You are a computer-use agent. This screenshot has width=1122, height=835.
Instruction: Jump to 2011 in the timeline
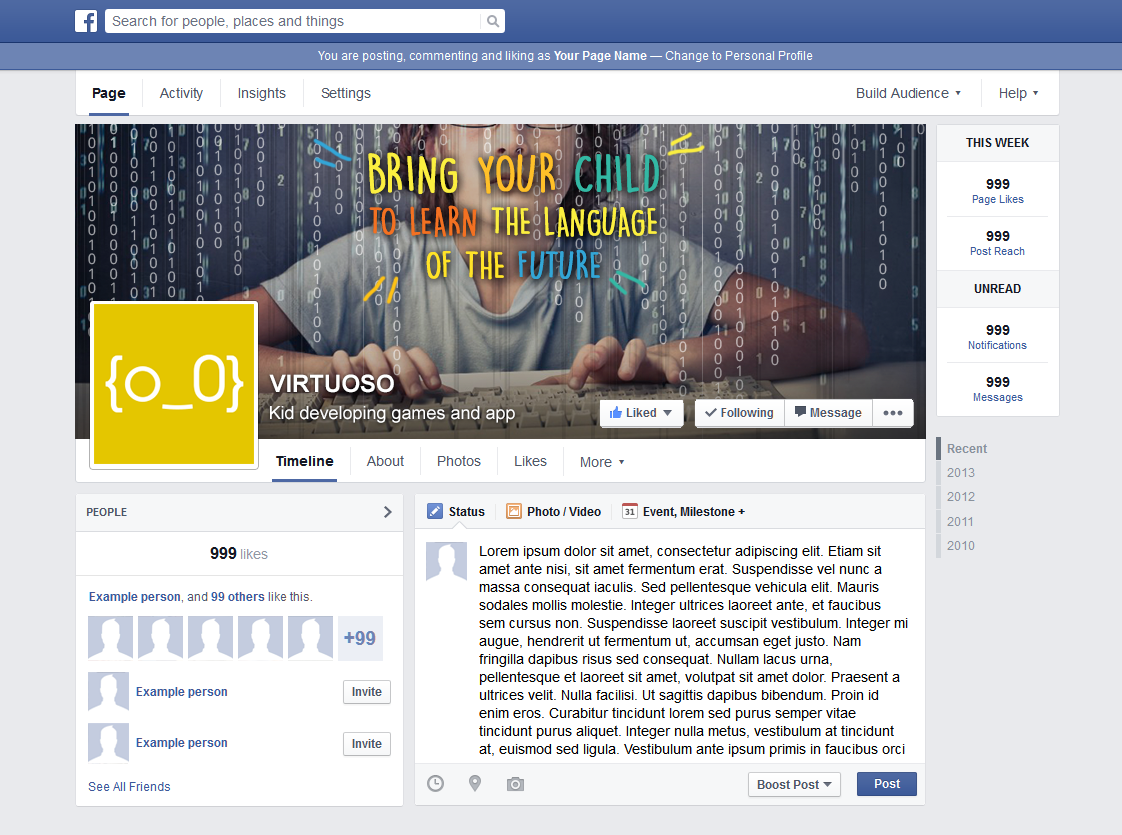tap(960, 522)
